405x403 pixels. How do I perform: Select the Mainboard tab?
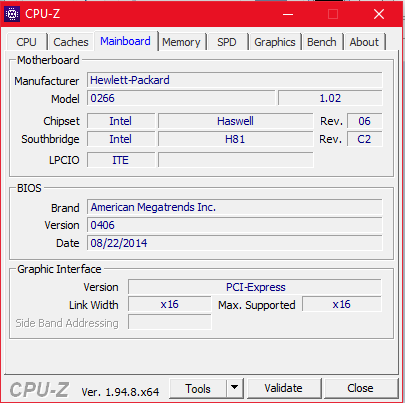tap(126, 41)
